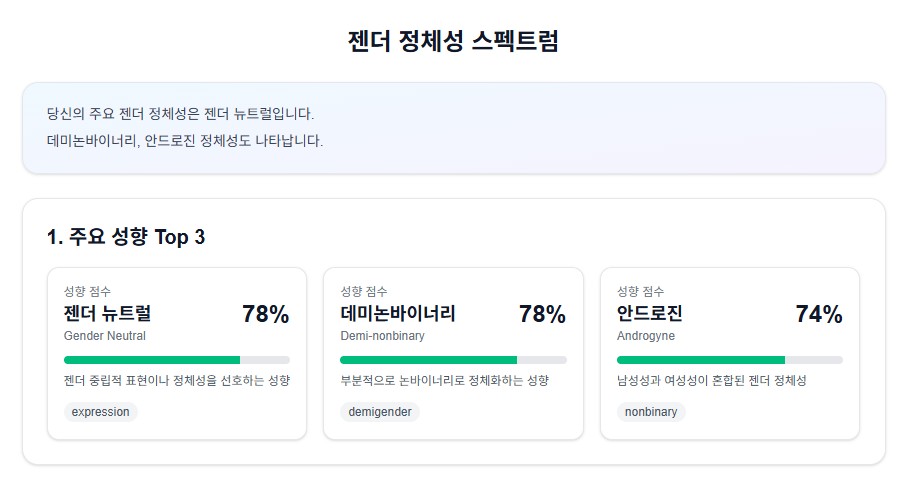Click the 주요 성향 Top 3 section heading
The height and width of the screenshot is (482, 907).
126,237
